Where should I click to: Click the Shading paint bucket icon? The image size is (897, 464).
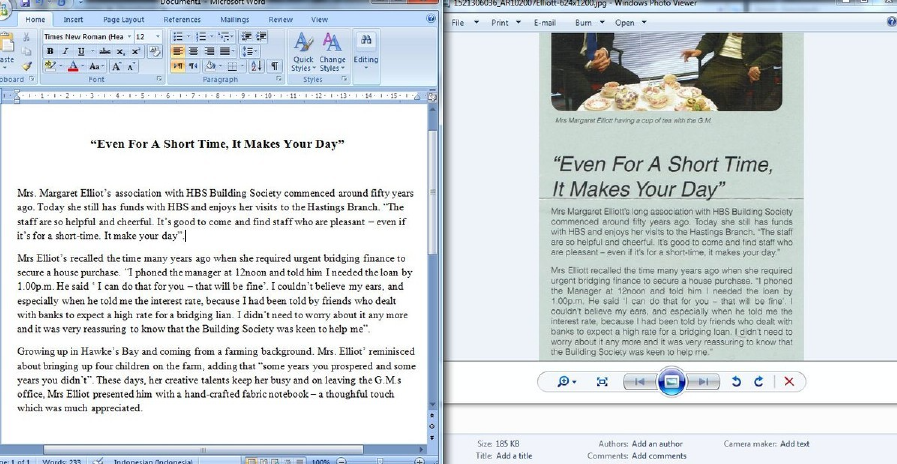tap(211, 66)
